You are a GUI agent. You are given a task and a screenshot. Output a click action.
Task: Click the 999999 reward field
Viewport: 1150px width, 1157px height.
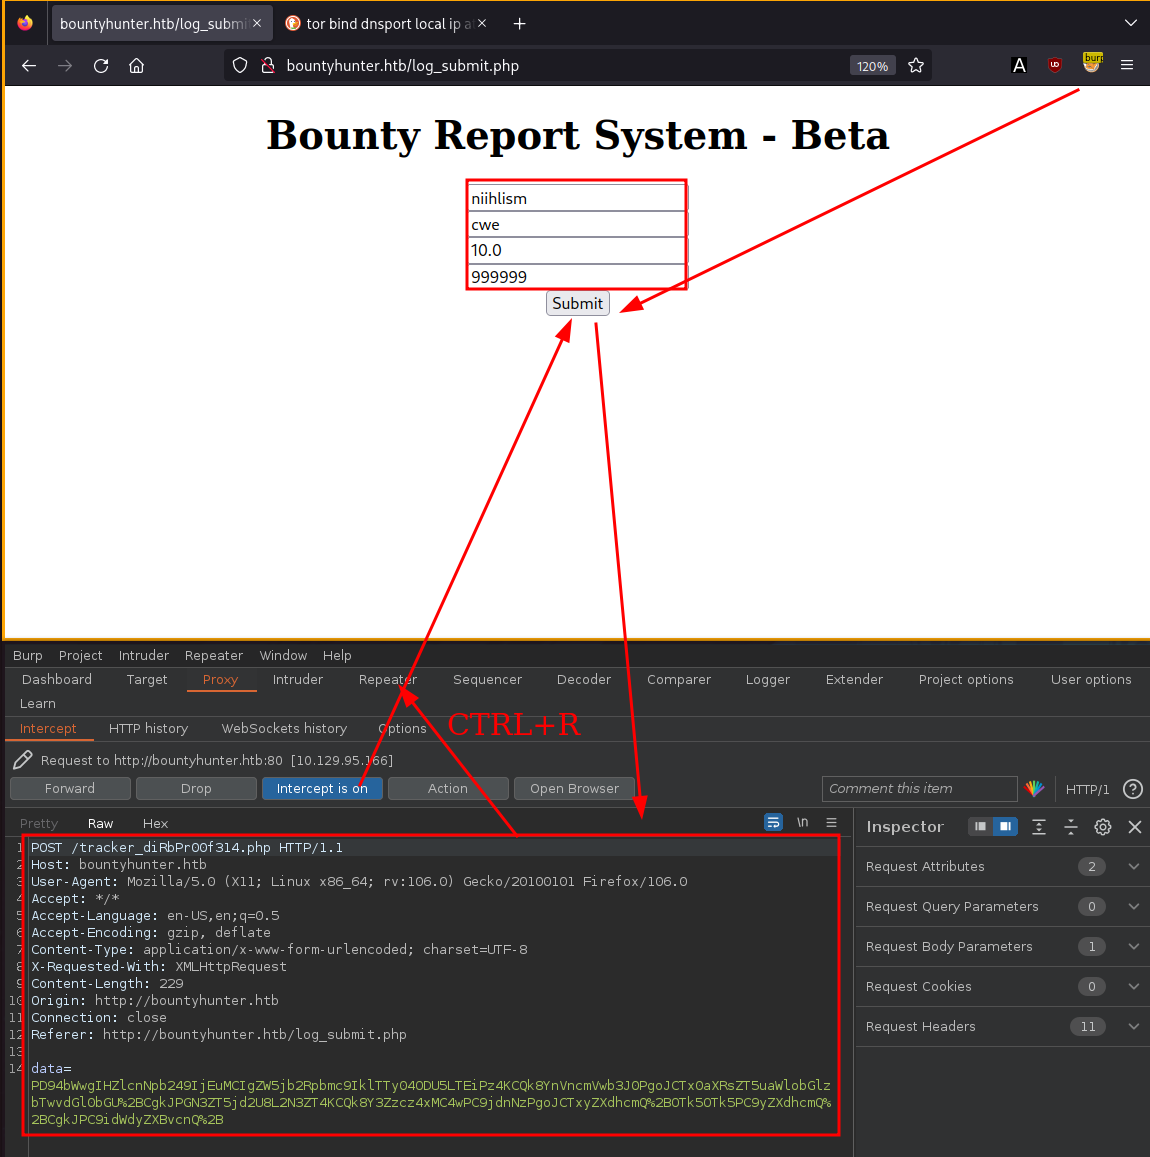[577, 277]
